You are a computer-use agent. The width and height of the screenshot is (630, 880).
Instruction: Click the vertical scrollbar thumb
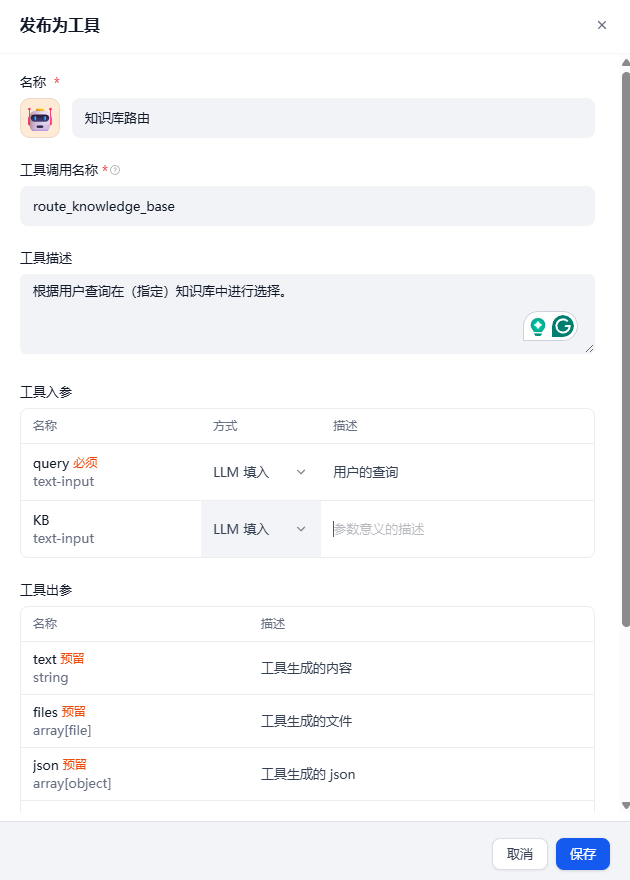625,350
